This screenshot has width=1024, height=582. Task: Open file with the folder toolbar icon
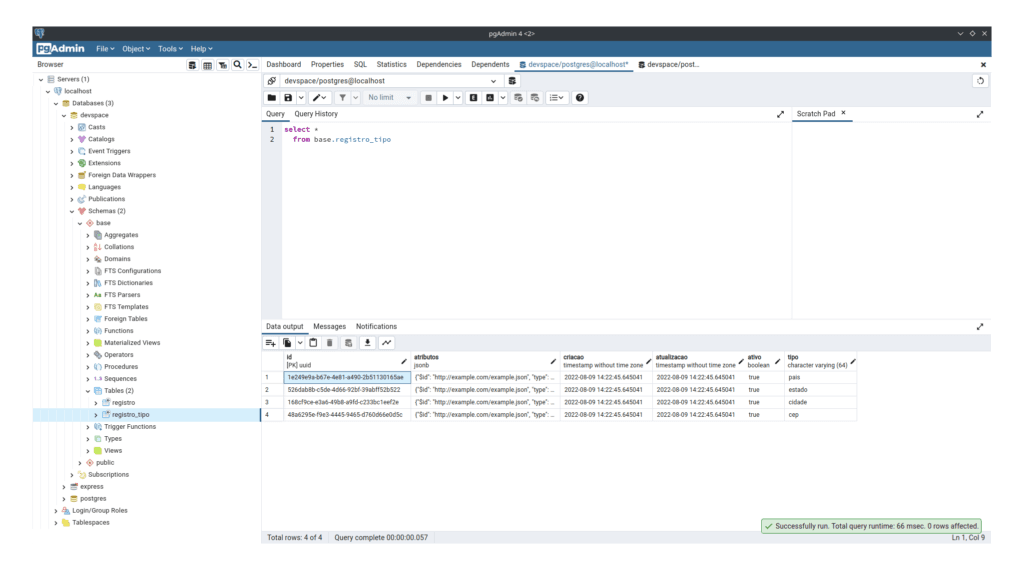click(x=272, y=98)
